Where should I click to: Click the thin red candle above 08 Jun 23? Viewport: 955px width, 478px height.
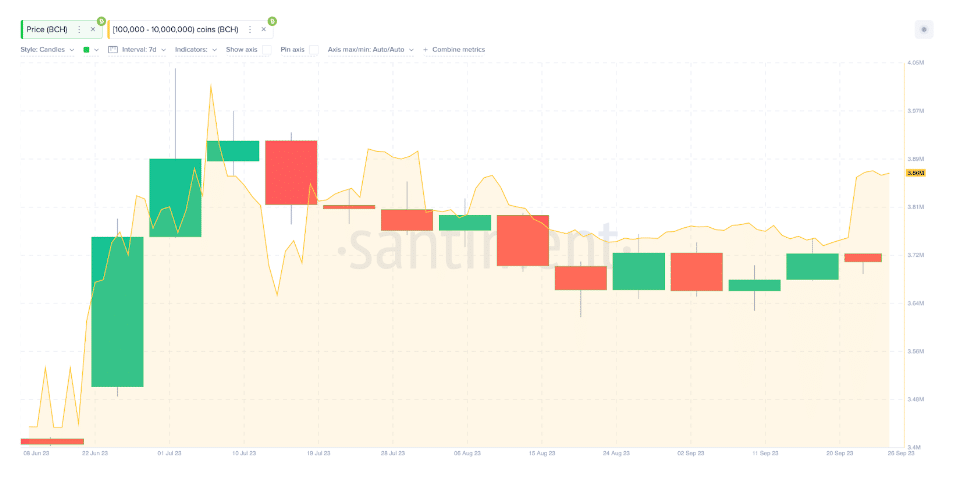[52, 441]
